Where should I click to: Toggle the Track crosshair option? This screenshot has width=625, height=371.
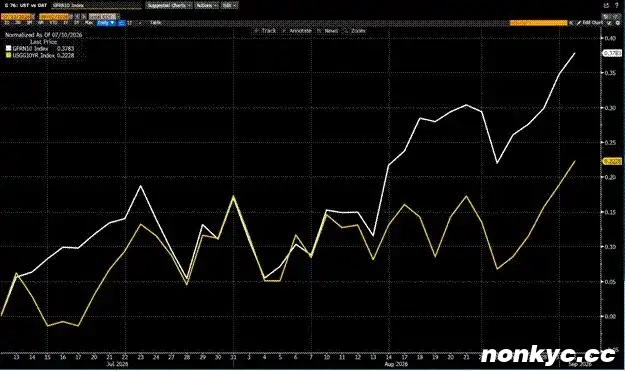click(265, 31)
